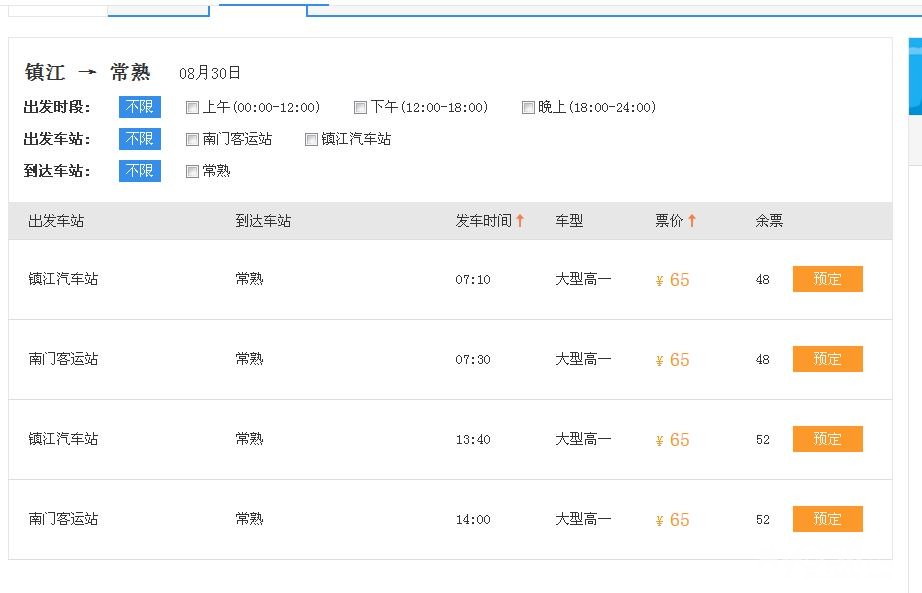Click 大型高一 in the 07:30 row

tap(583, 359)
